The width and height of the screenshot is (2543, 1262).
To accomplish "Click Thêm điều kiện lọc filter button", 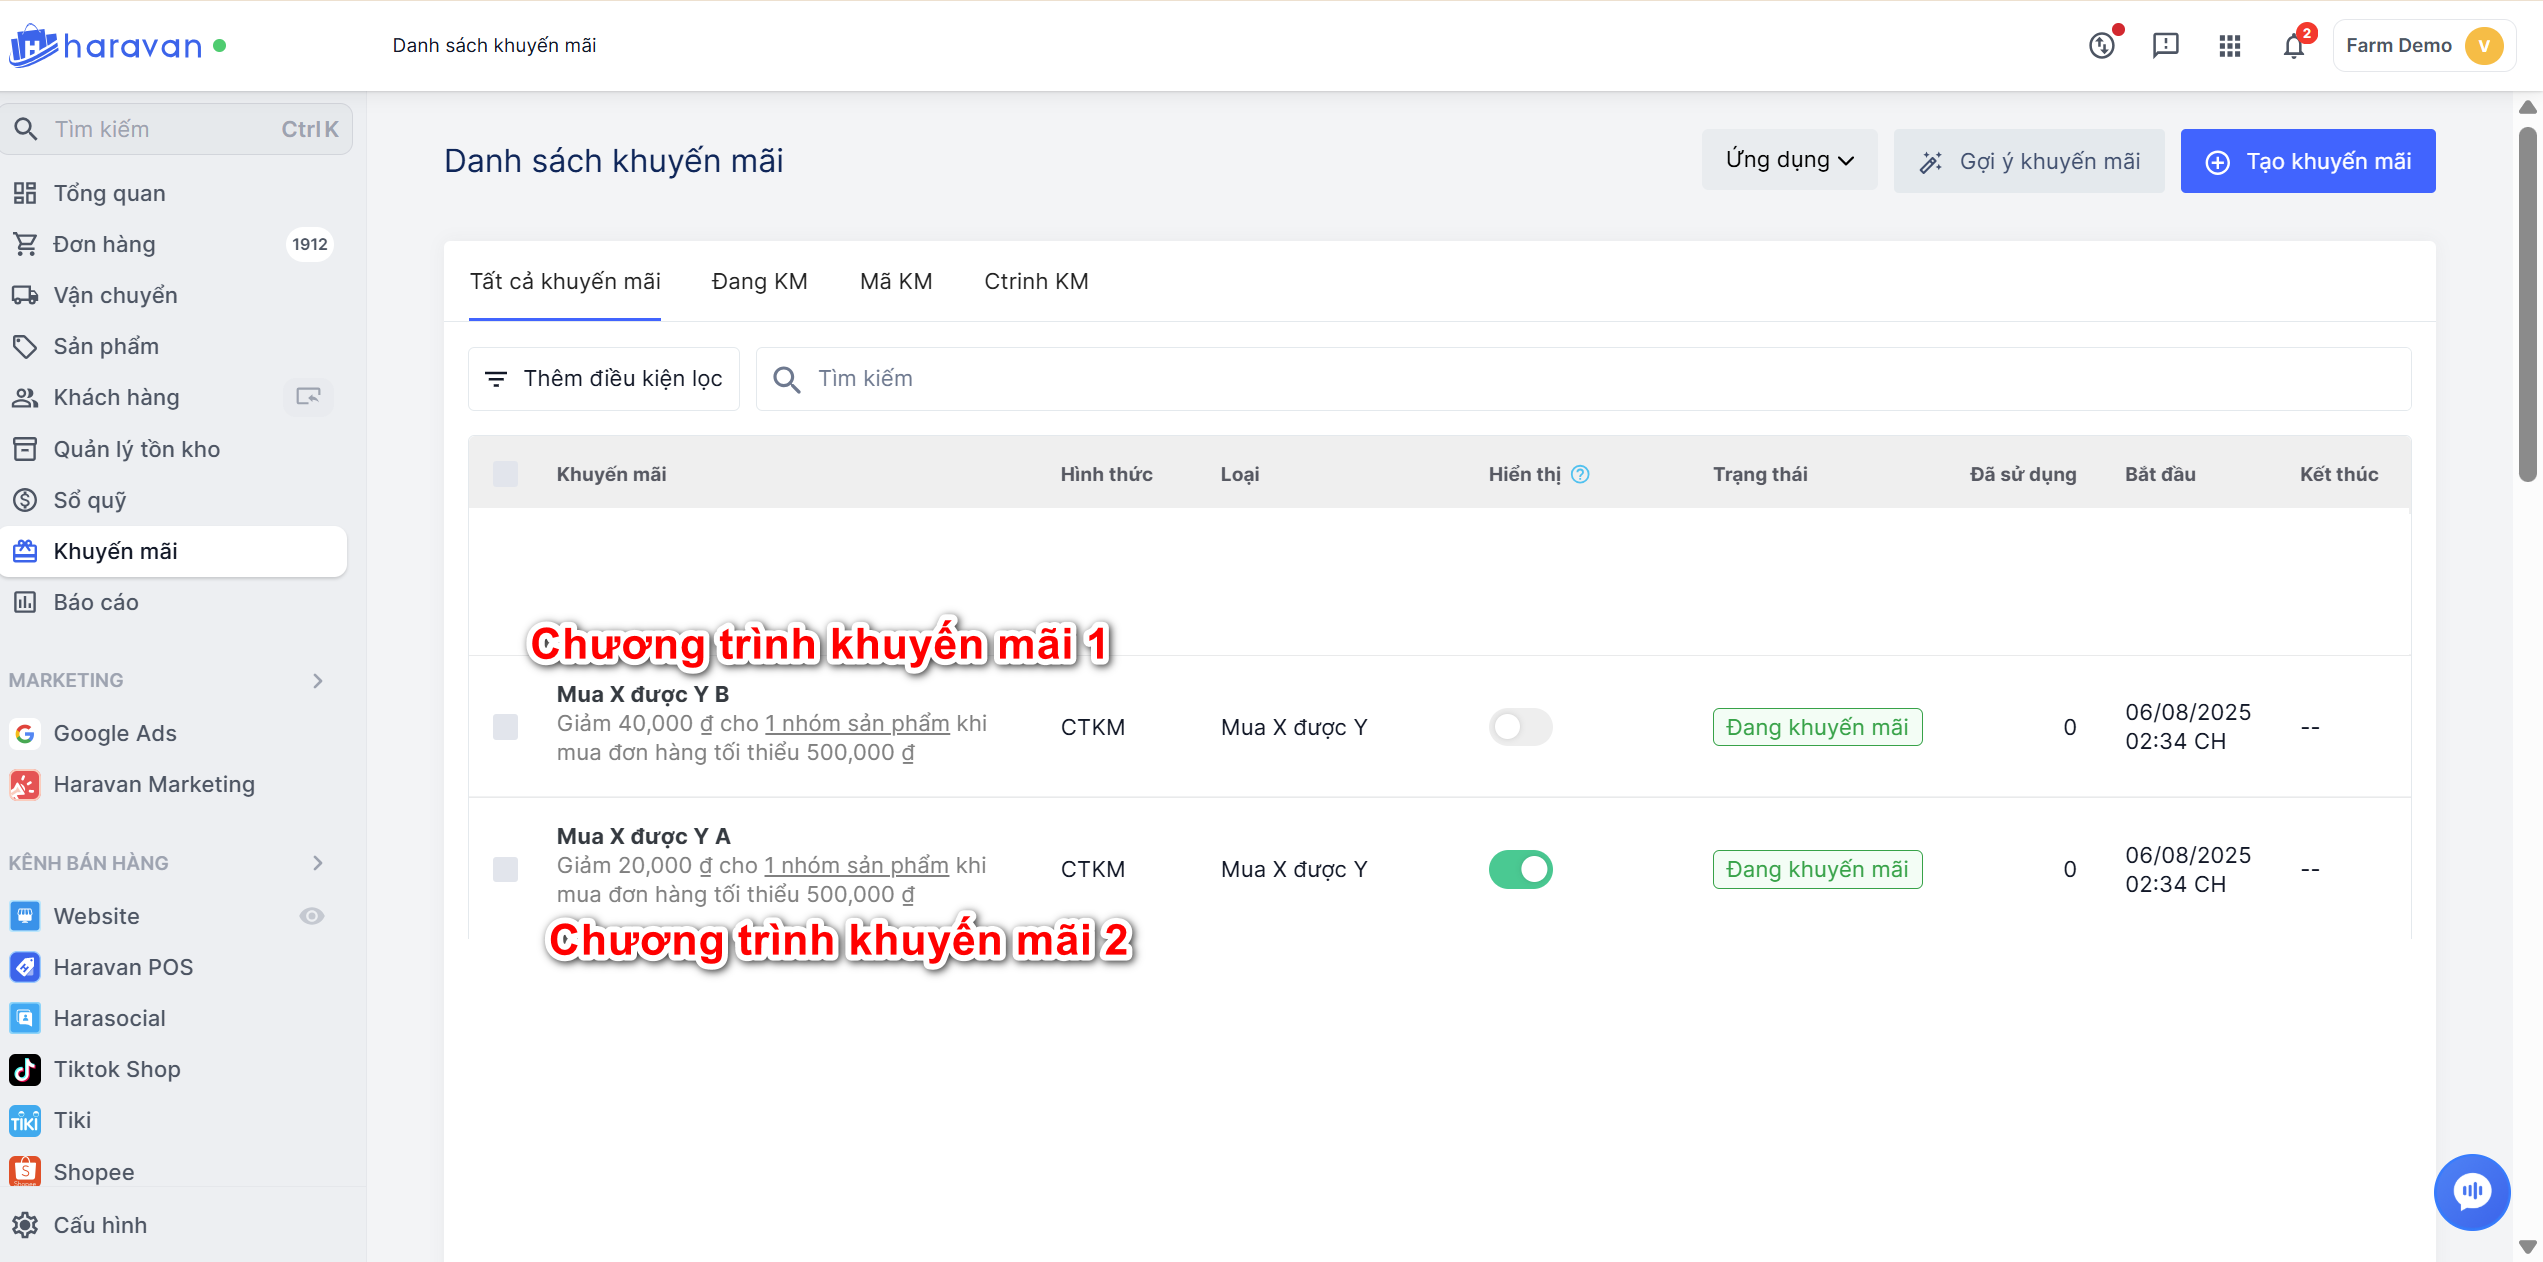I will pos(604,379).
